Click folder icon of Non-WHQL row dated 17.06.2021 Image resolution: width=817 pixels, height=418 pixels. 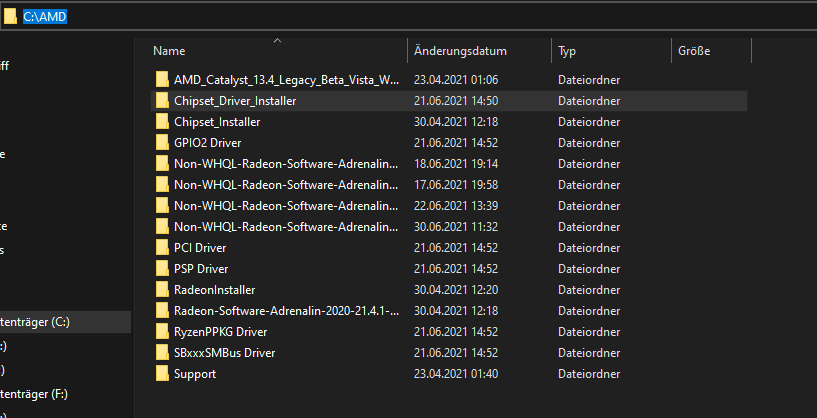[163, 185]
